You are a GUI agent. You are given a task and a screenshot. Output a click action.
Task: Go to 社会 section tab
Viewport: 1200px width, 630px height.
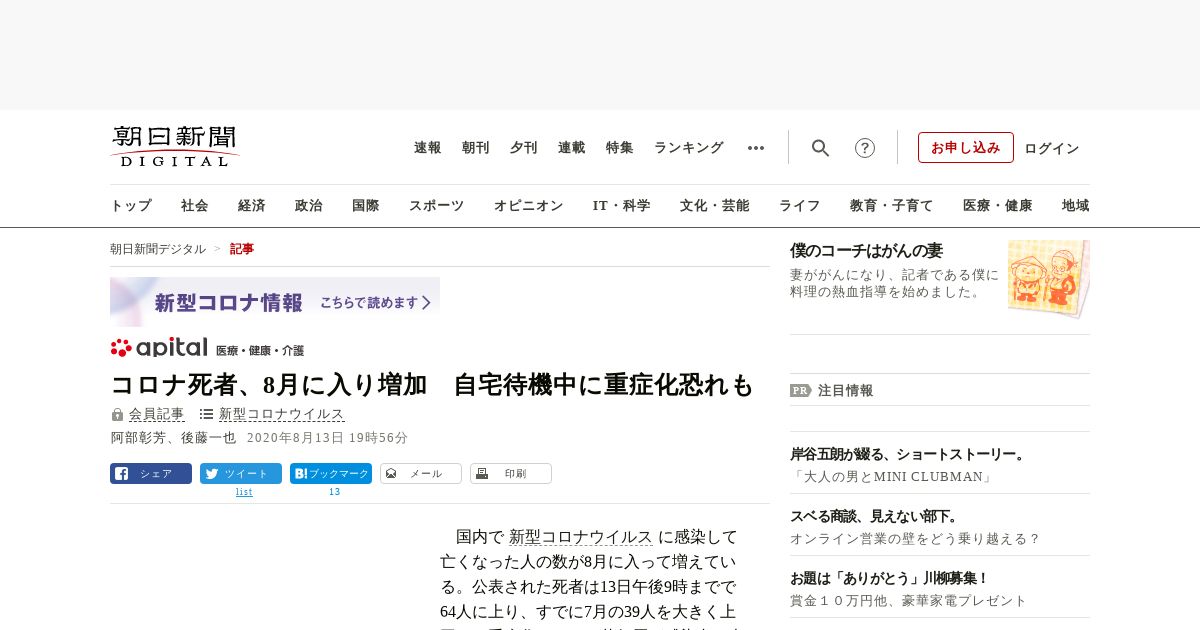pyautogui.click(x=195, y=206)
